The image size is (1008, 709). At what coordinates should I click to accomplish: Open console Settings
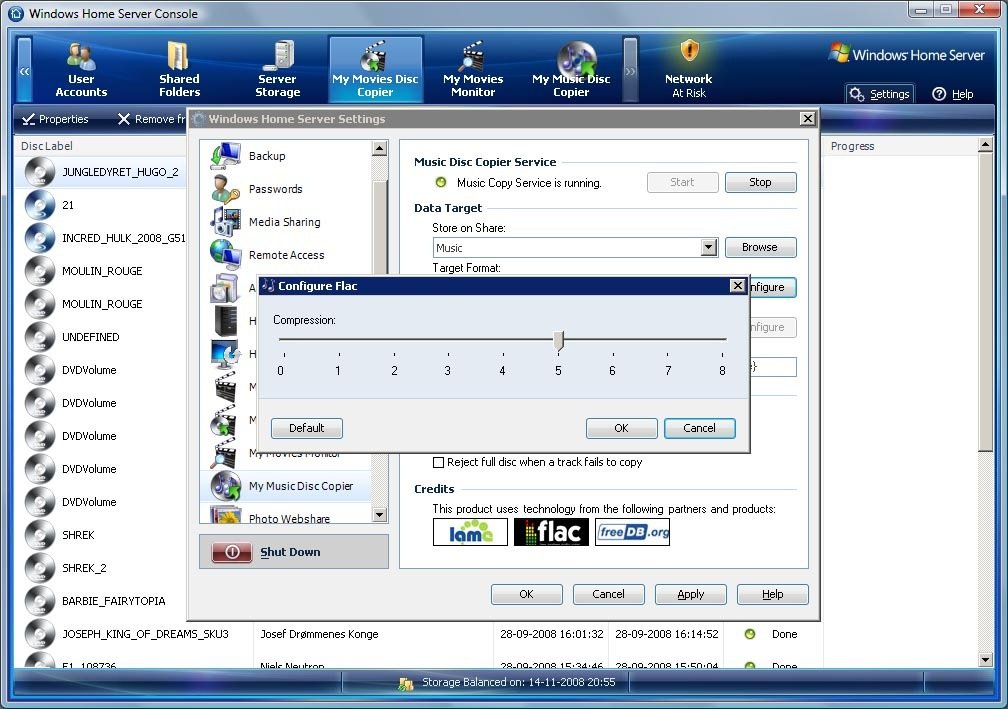[880, 94]
